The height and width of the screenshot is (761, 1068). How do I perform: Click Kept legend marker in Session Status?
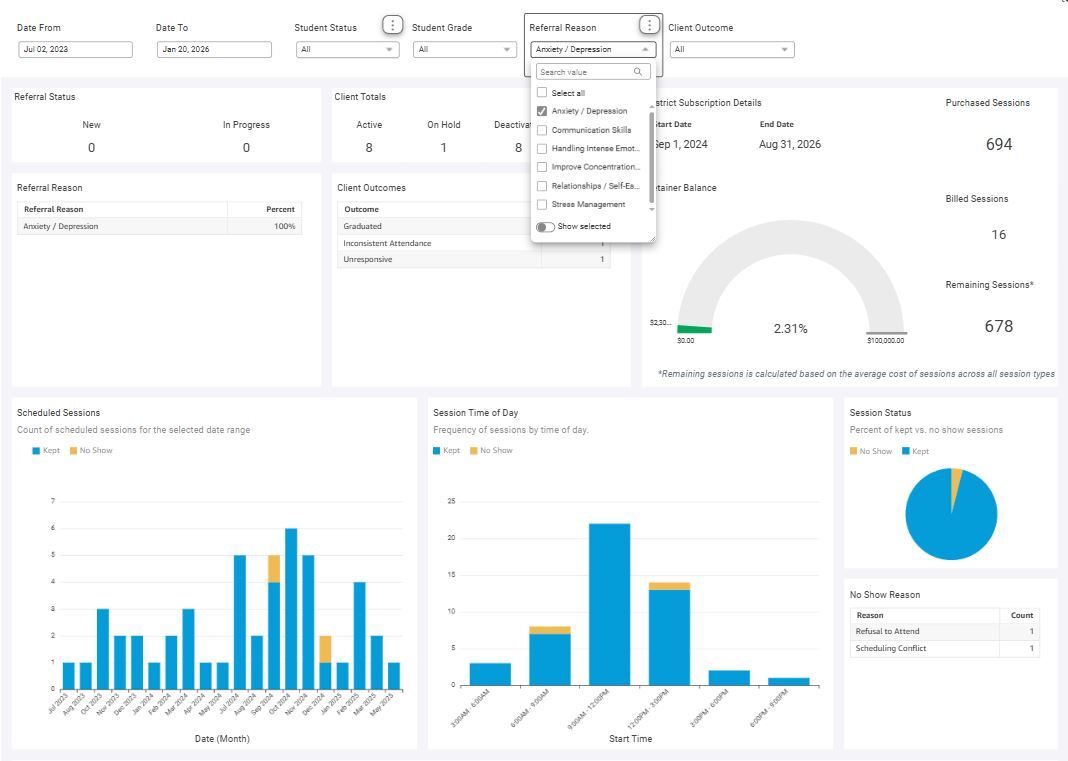tap(906, 451)
